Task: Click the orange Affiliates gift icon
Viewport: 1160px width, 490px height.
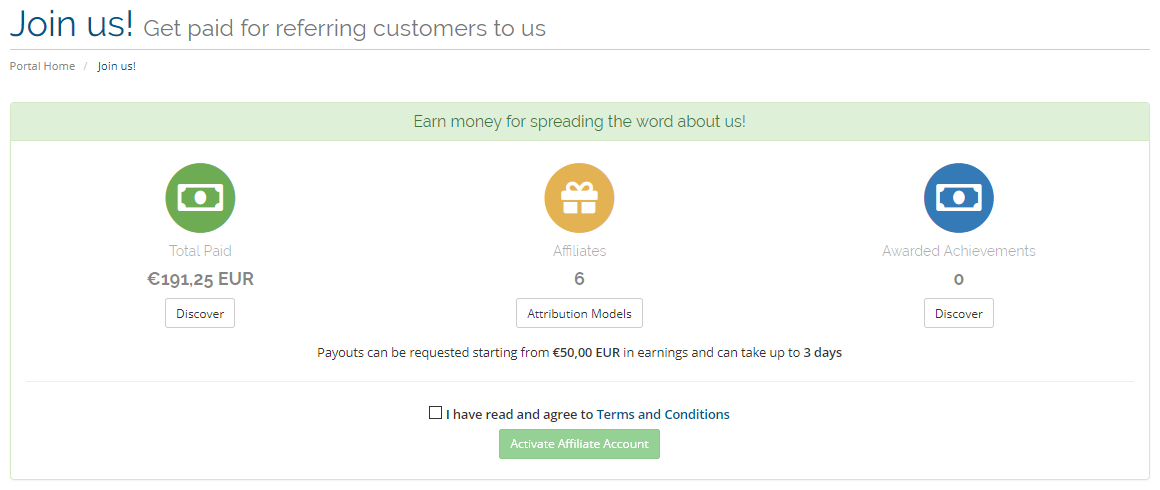Action: [x=579, y=198]
